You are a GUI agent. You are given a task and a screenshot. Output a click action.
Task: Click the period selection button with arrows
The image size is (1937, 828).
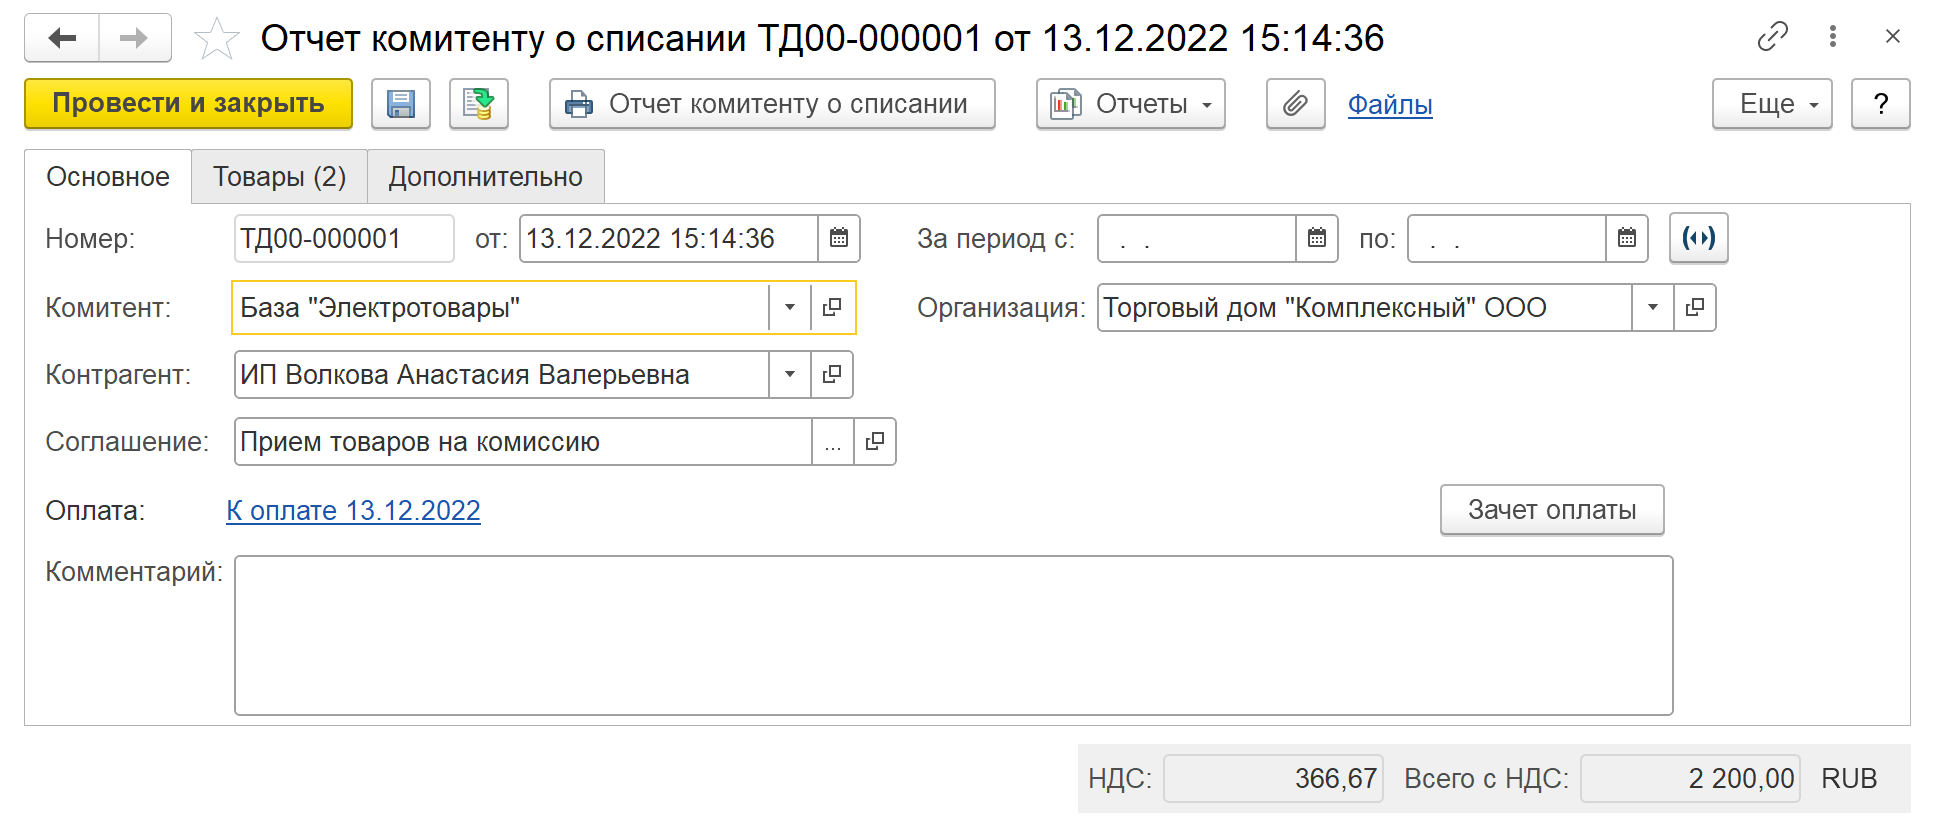[1698, 239]
